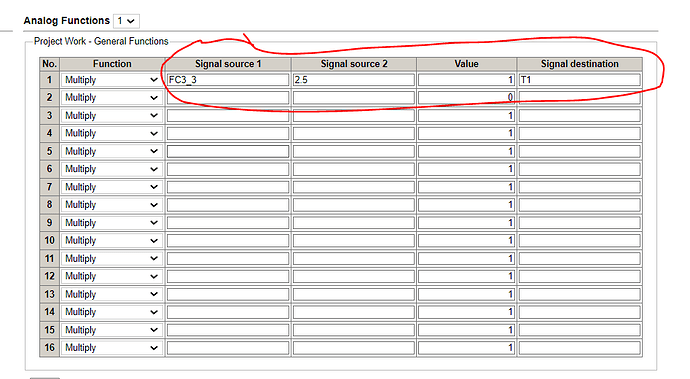The image size is (690, 379).
Task: Open Function dropdown in row 14
Action: pos(112,312)
